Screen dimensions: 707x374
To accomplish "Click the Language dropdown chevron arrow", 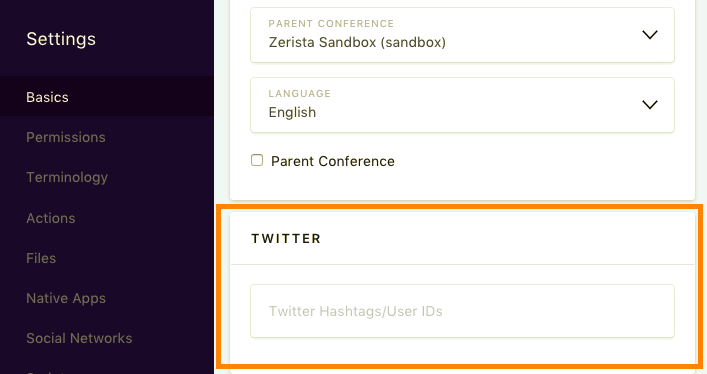I will 650,105.
